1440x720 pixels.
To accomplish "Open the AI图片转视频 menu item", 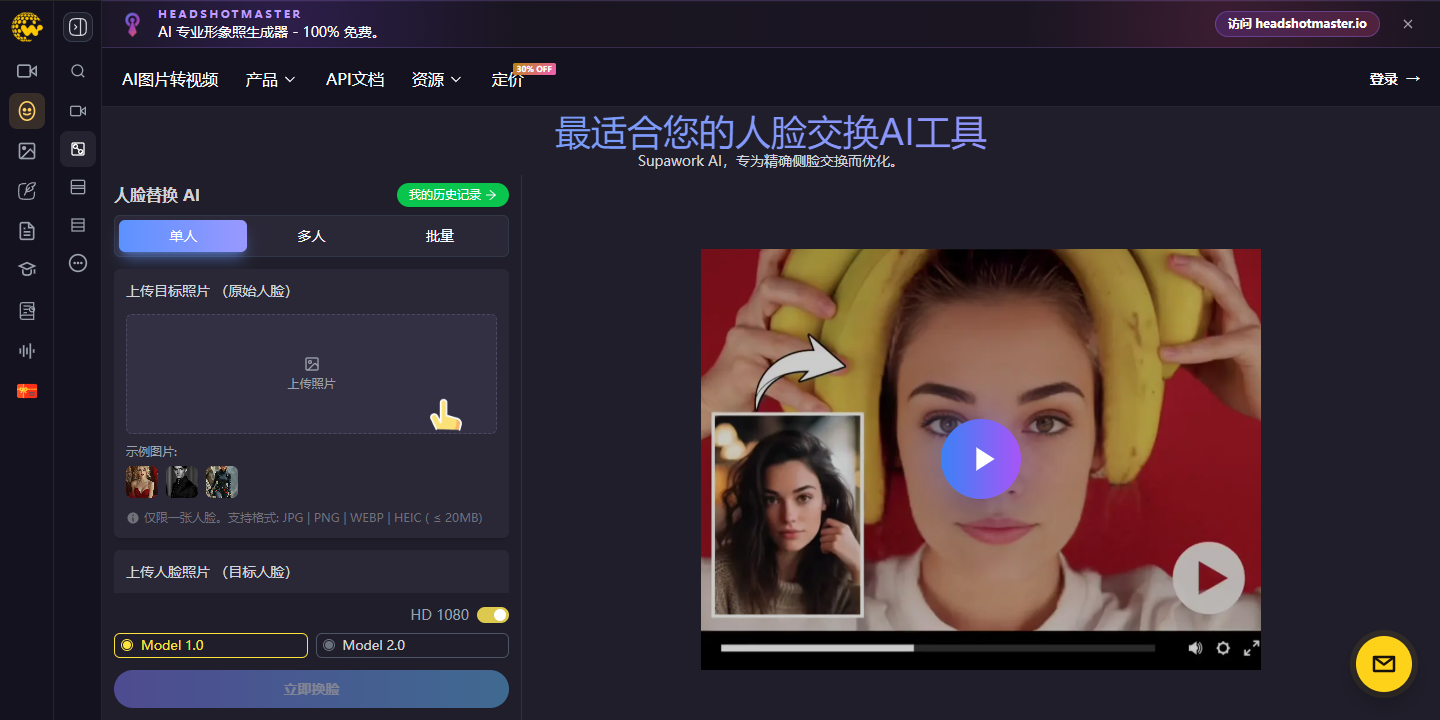I will [x=170, y=79].
